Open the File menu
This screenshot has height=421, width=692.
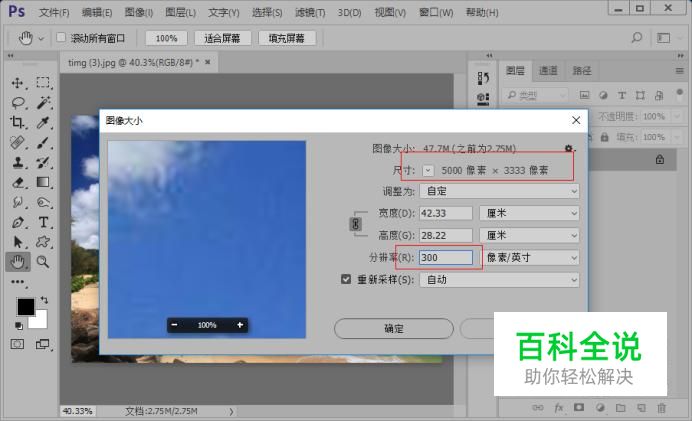54,12
